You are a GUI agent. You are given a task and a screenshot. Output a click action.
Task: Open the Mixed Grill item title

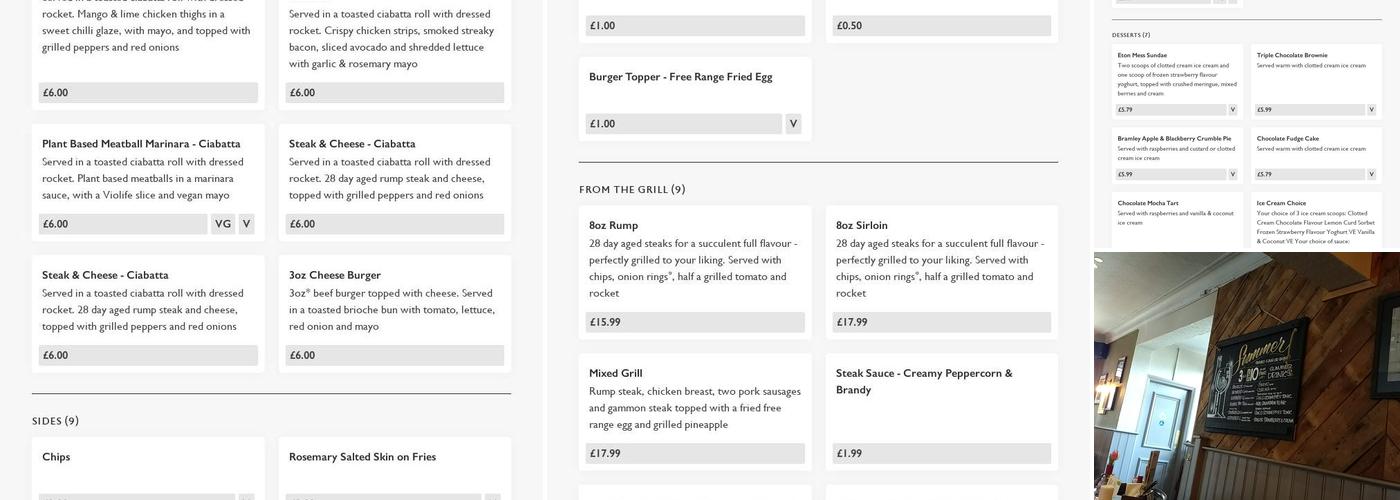click(616, 373)
